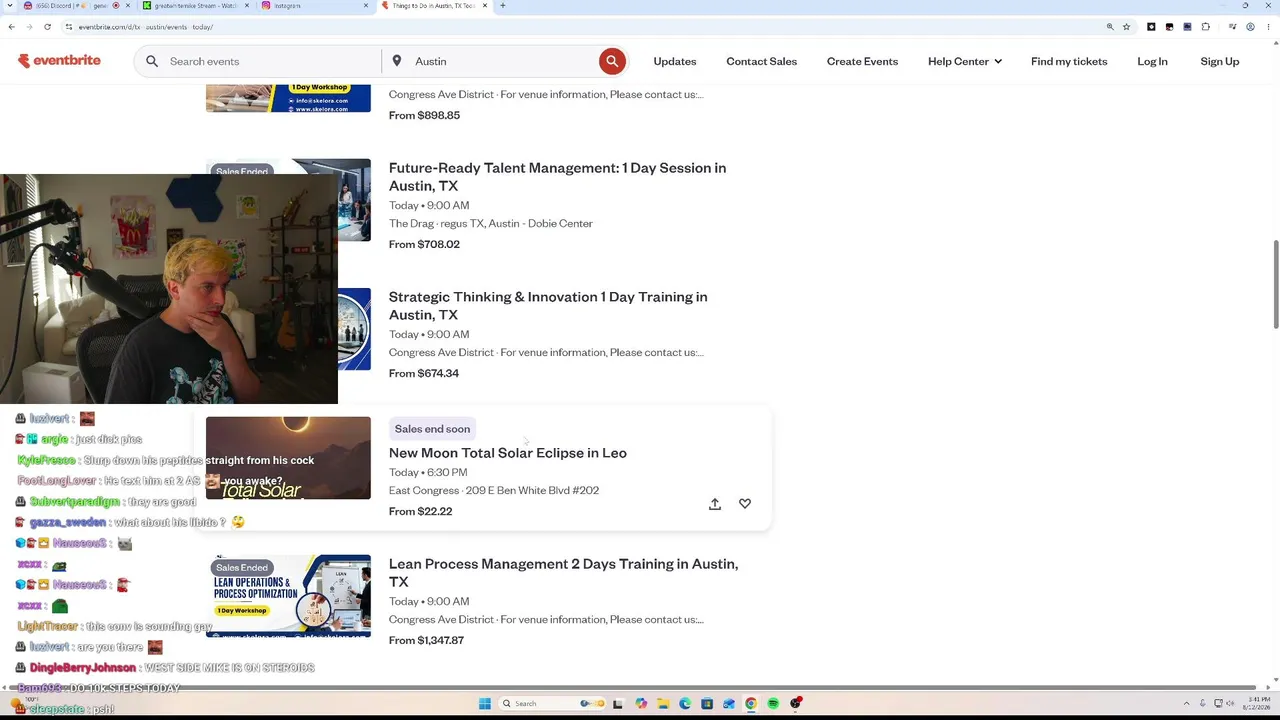Image resolution: width=1280 pixels, height=720 pixels.
Task: Click the red search magnifier button
Action: tap(612, 61)
